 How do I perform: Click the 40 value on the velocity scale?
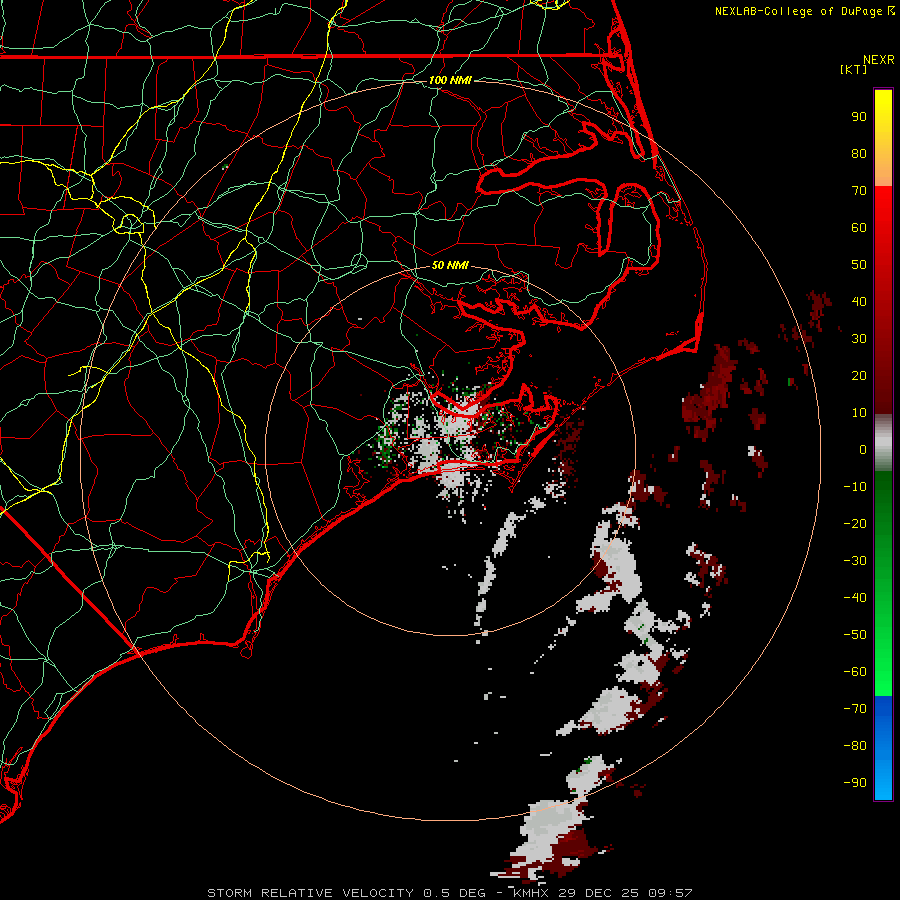(859, 301)
